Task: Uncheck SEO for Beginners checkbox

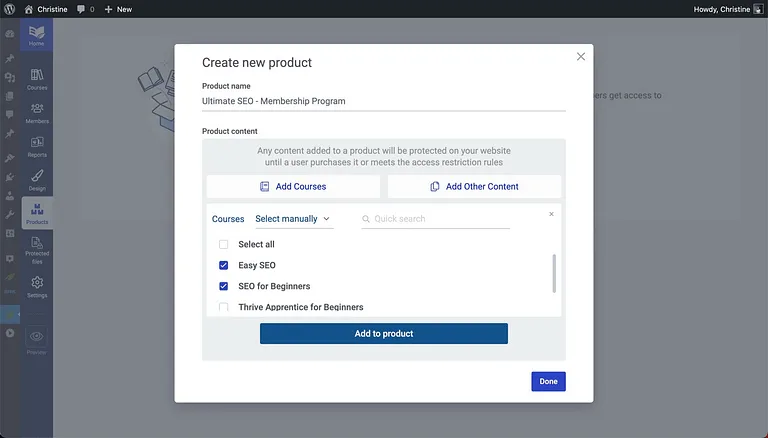Action: [223, 286]
